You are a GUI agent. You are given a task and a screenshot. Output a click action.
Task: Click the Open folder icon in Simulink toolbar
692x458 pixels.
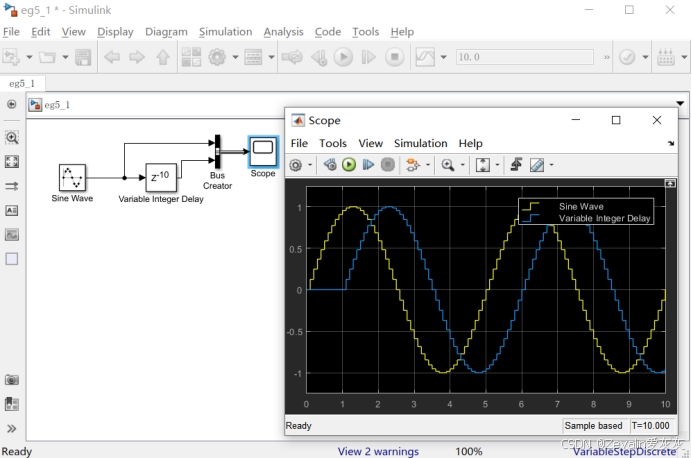(47, 57)
